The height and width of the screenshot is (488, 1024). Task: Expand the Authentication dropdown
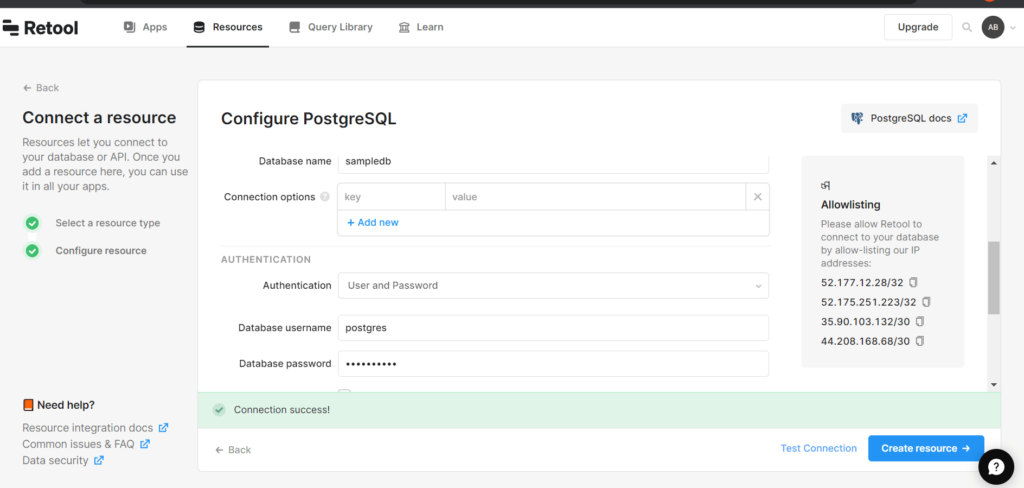tap(553, 285)
